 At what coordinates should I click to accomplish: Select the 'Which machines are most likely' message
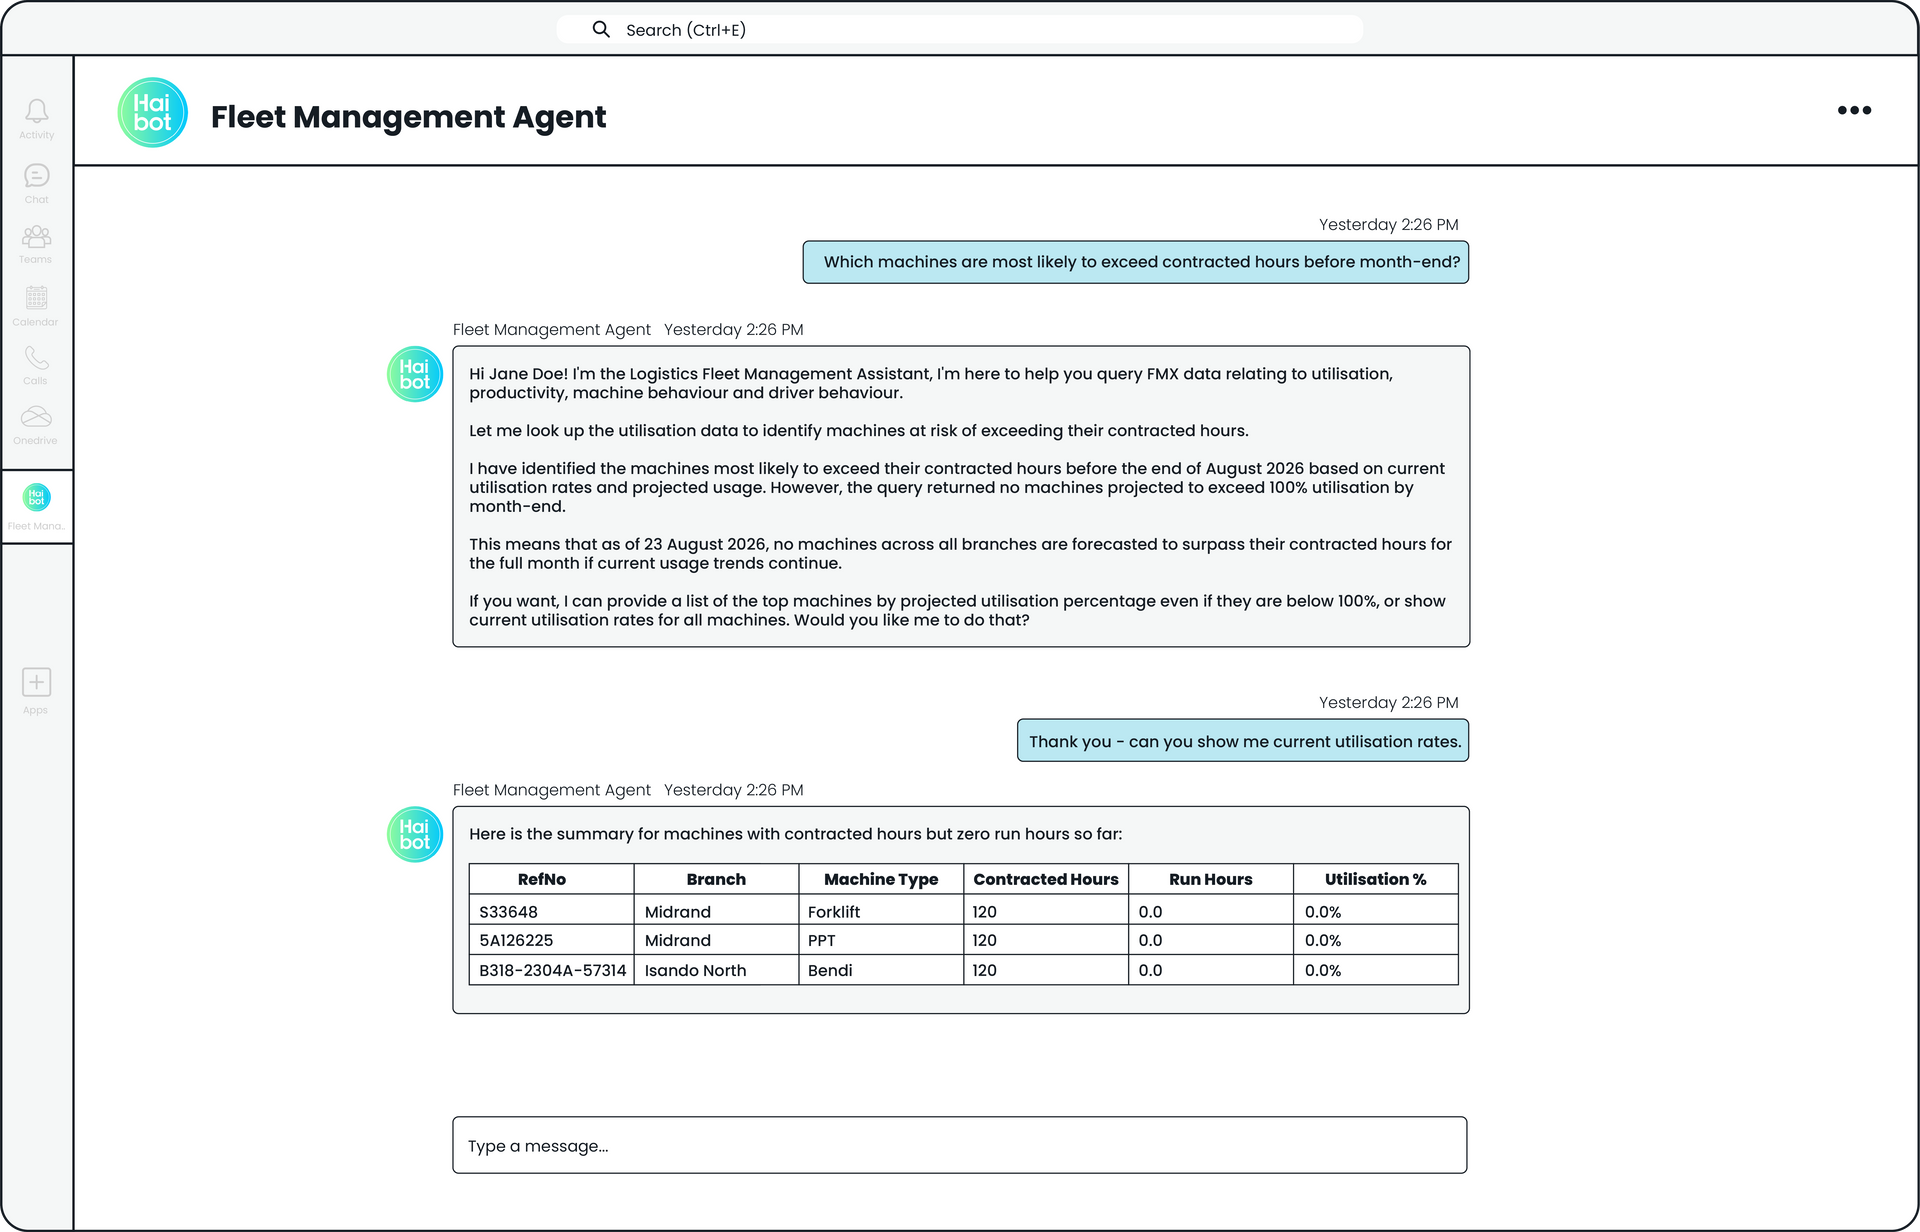1136,262
